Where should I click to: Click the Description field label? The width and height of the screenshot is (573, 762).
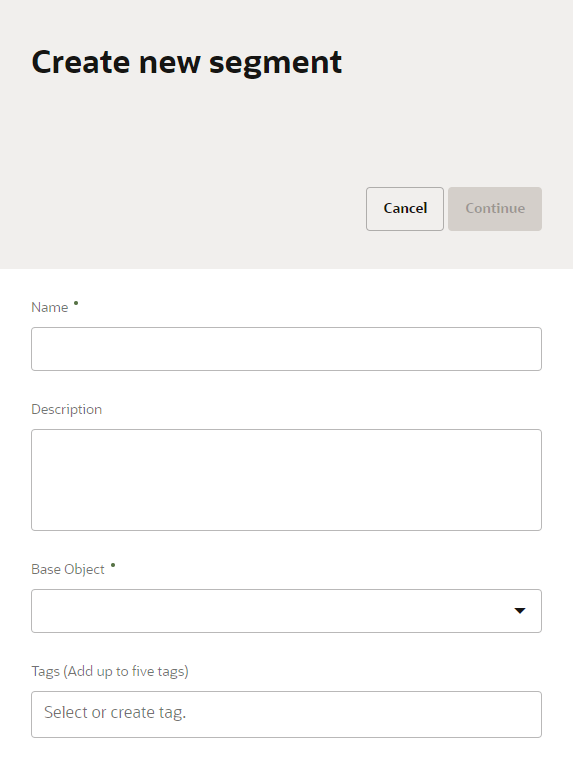pos(67,410)
